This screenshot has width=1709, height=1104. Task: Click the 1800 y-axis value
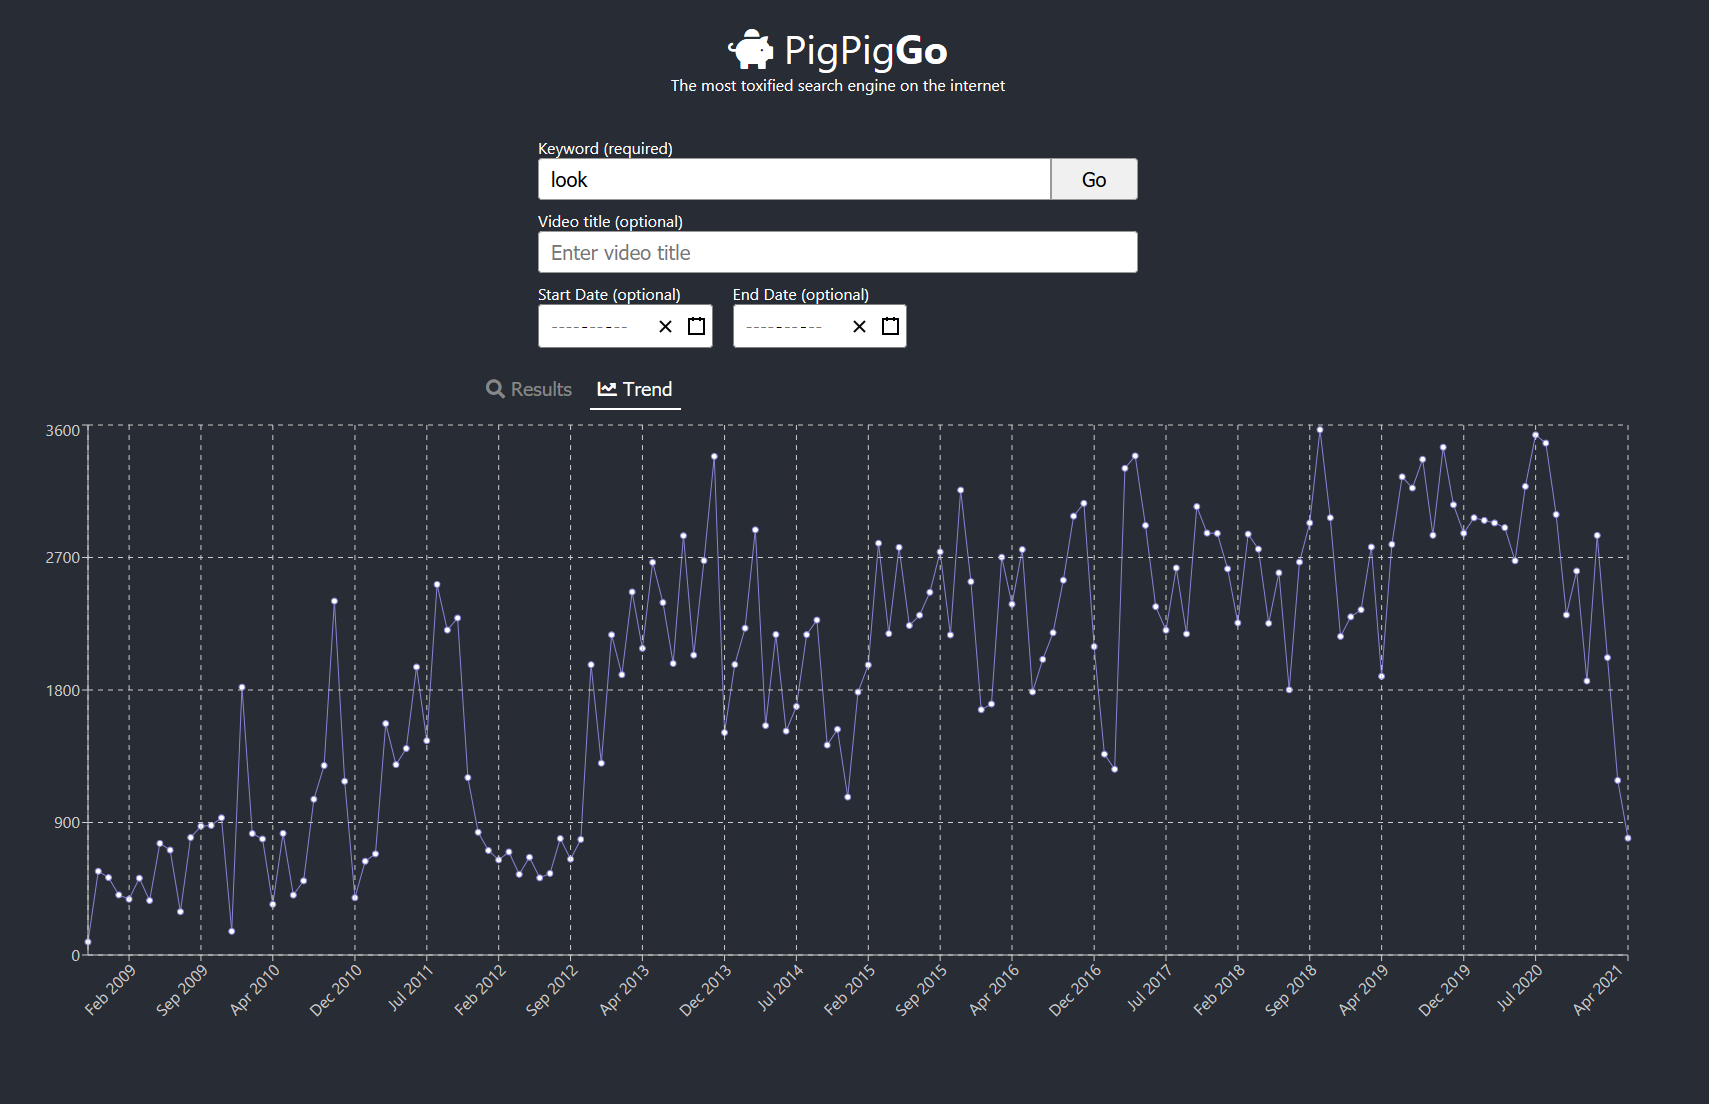click(x=62, y=690)
